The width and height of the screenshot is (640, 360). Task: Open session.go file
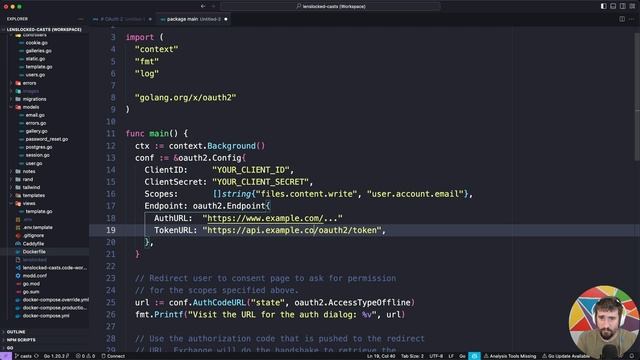(x=37, y=156)
